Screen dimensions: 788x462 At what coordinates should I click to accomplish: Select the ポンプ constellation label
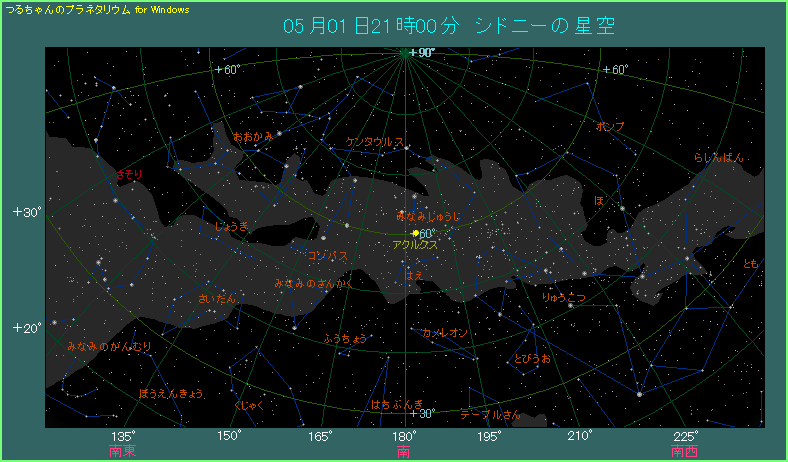(x=609, y=127)
